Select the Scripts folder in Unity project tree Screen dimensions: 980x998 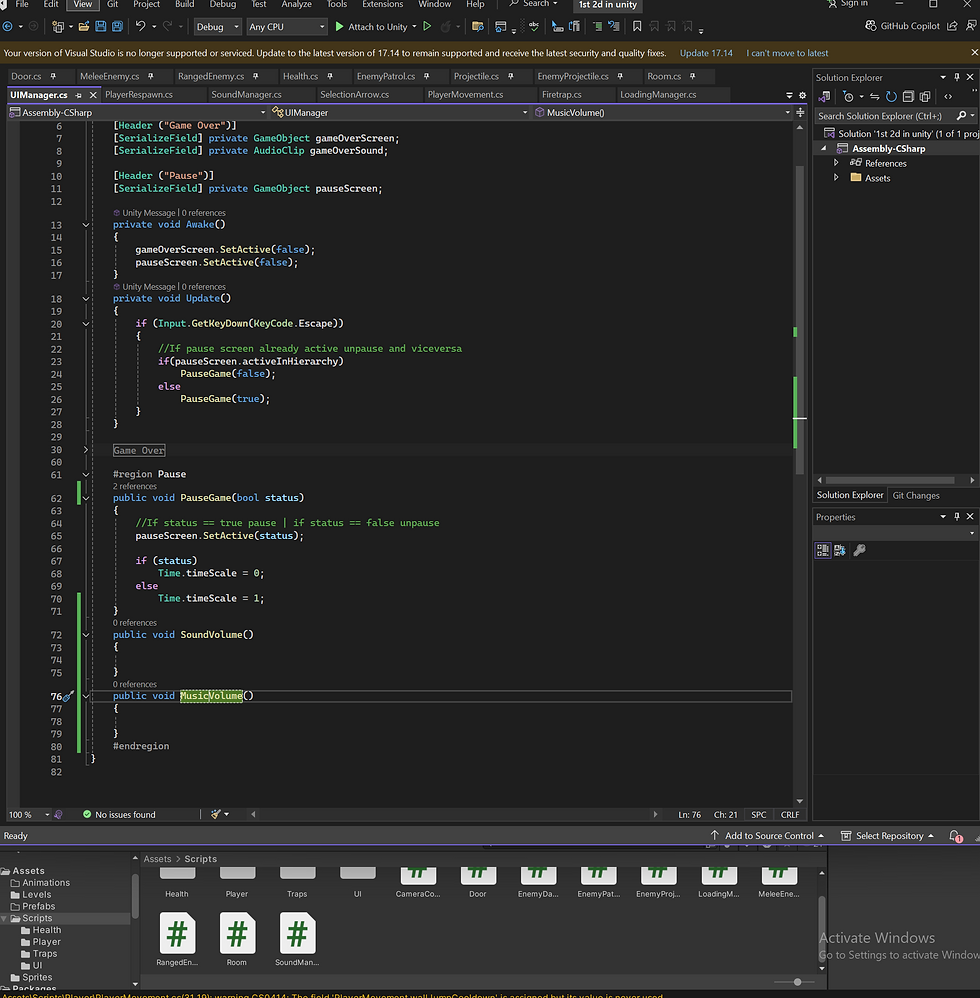(37, 918)
